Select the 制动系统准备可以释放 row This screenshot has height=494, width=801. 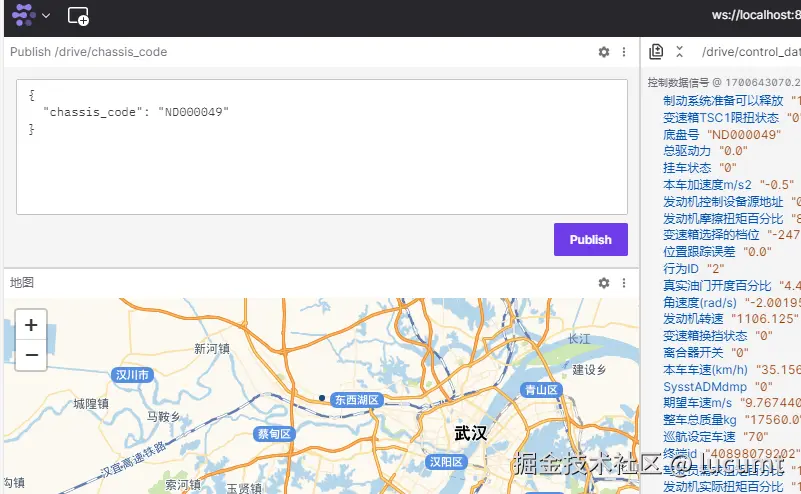click(732, 101)
